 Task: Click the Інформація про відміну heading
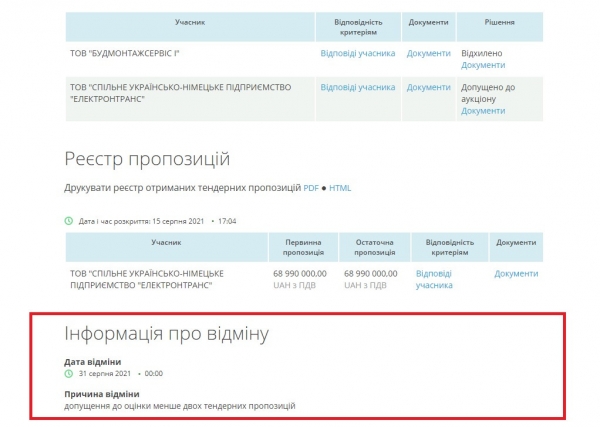coord(166,333)
